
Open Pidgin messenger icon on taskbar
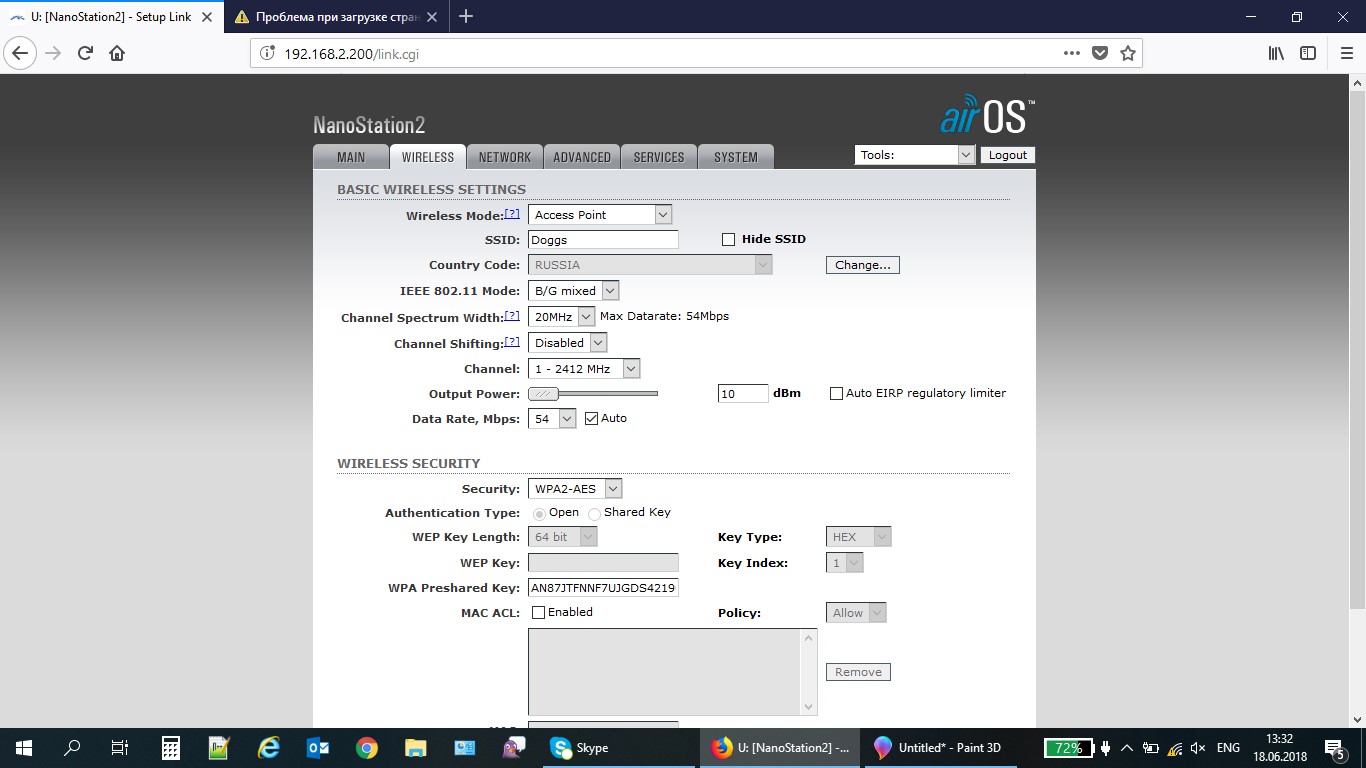pos(514,747)
